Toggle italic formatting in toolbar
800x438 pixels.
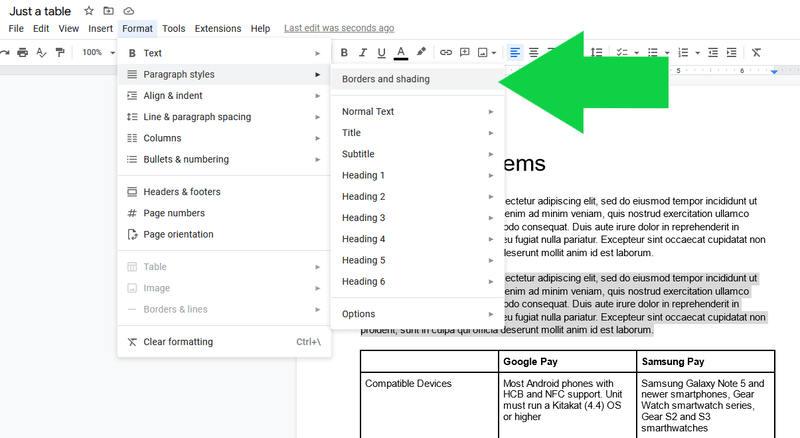tap(363, 52)
